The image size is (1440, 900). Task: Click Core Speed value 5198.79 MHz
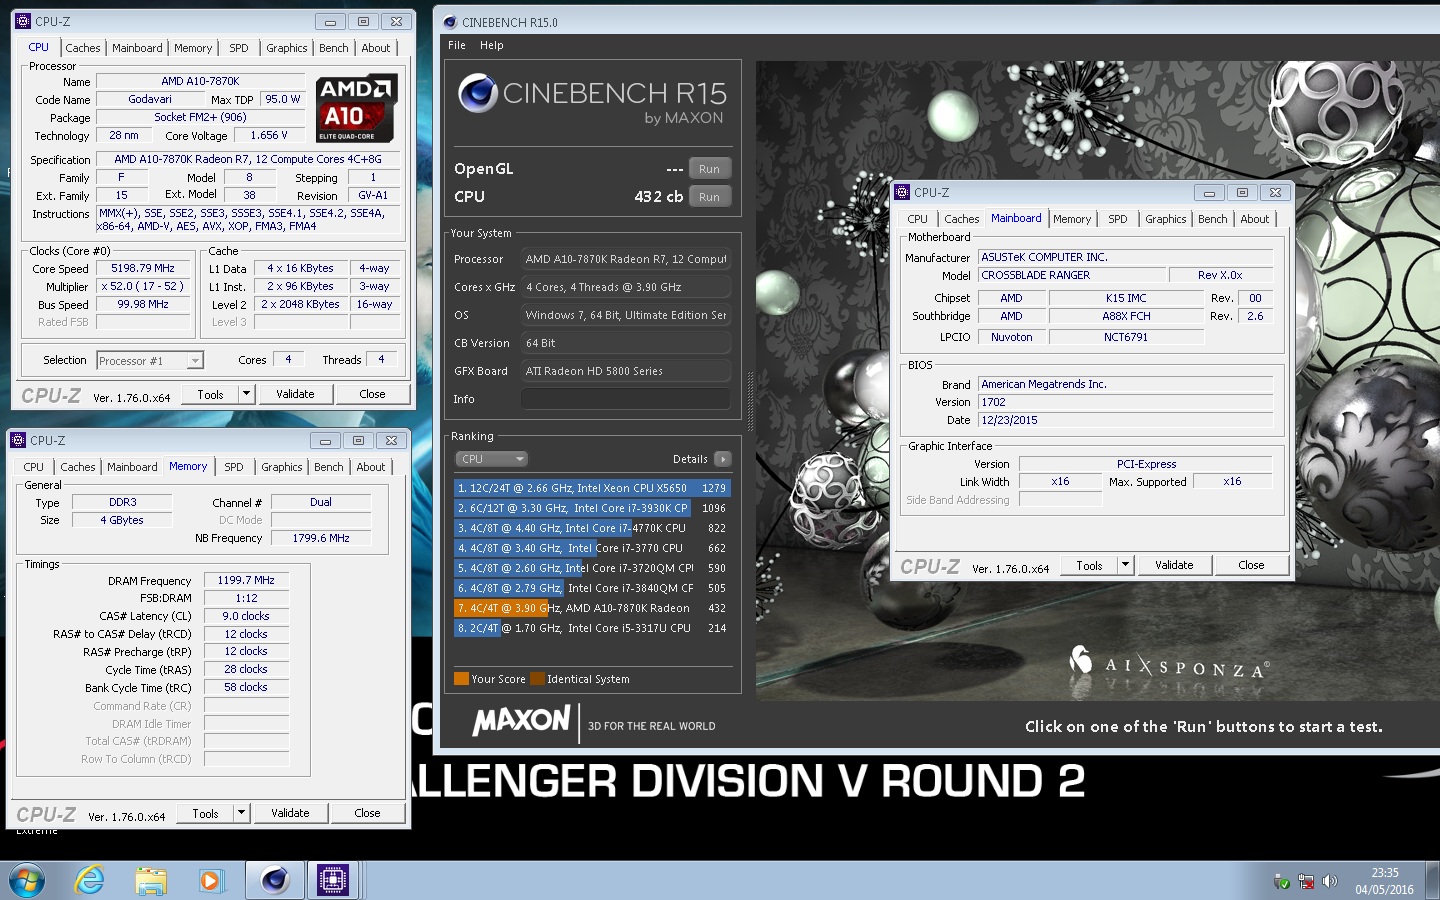[143, 268]
